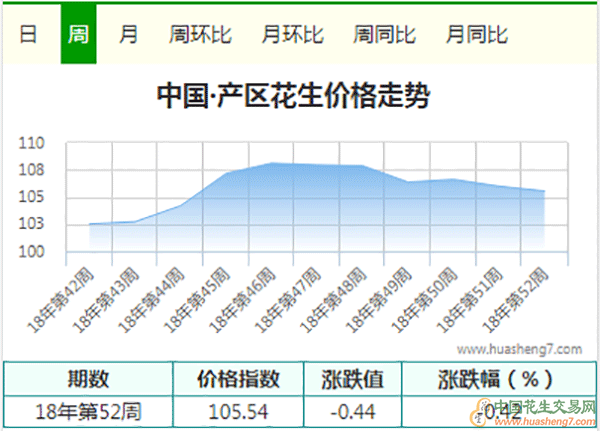Select the 105.54 price index cell
The height and width of the screenshot is (431, 600).
[239, 411]
